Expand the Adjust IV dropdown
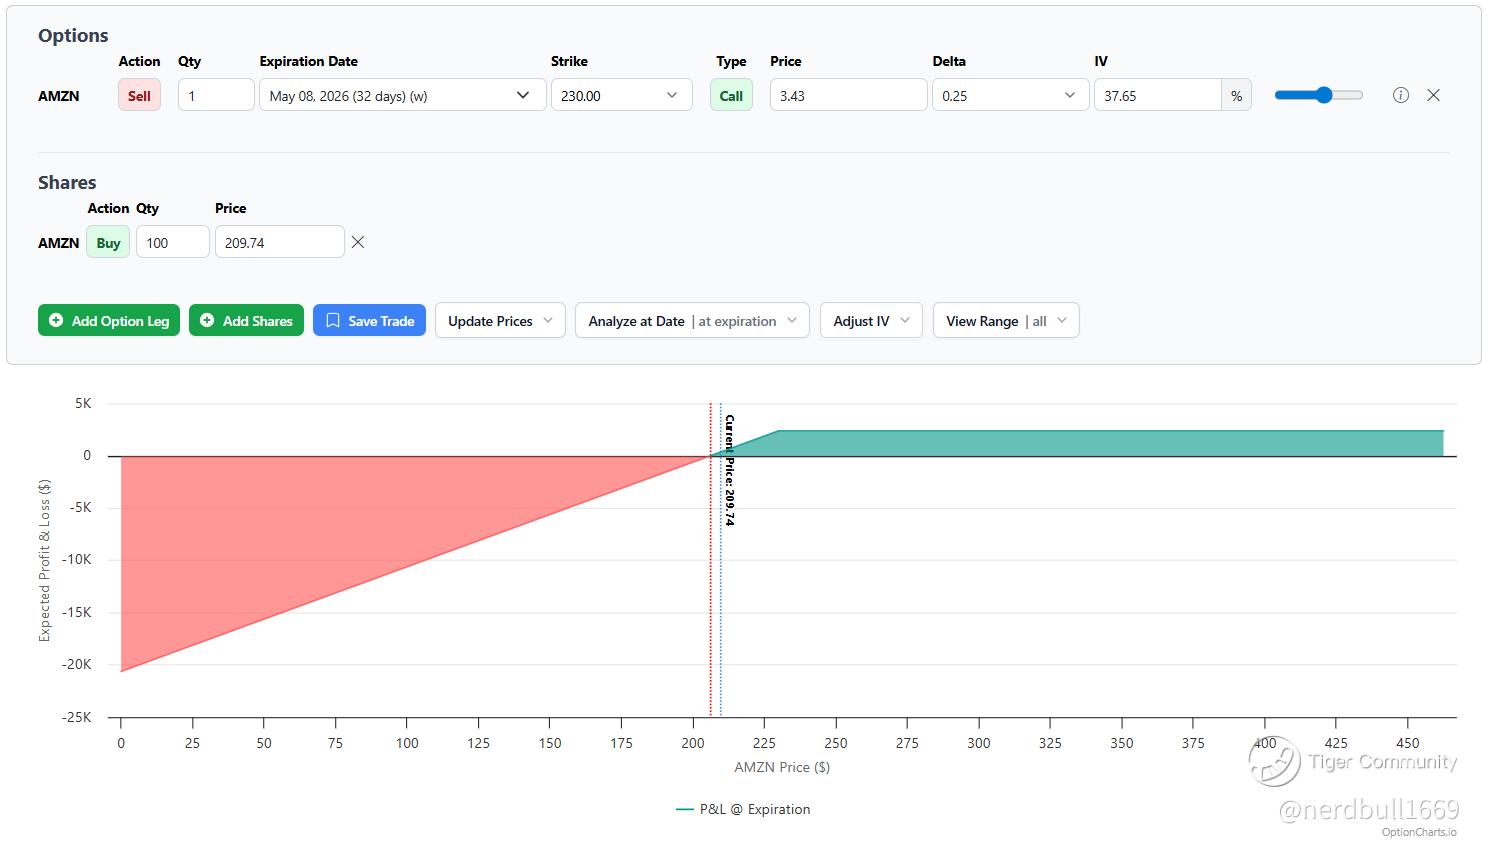1488x843 pixels. (x=871, y=320)
